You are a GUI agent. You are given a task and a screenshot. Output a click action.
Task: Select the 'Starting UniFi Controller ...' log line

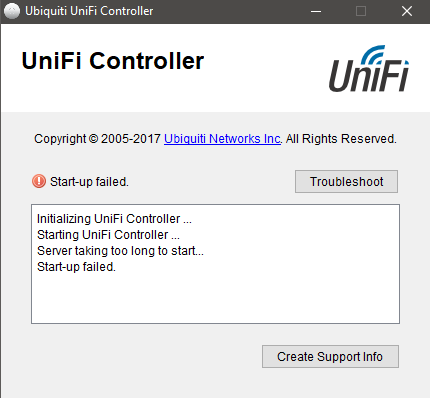point(108,235)
